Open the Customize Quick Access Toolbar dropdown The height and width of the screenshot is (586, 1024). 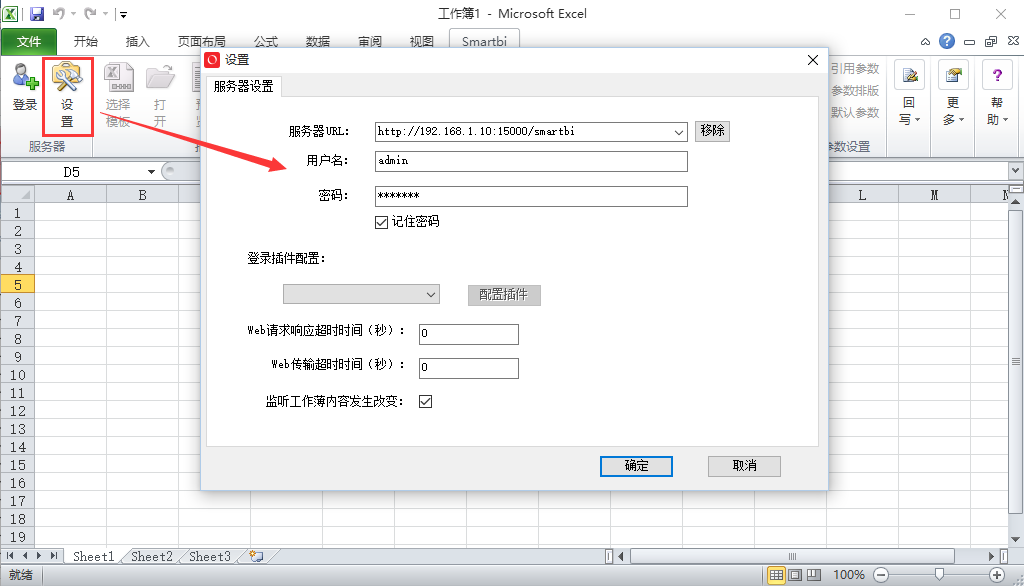point(123,14)
